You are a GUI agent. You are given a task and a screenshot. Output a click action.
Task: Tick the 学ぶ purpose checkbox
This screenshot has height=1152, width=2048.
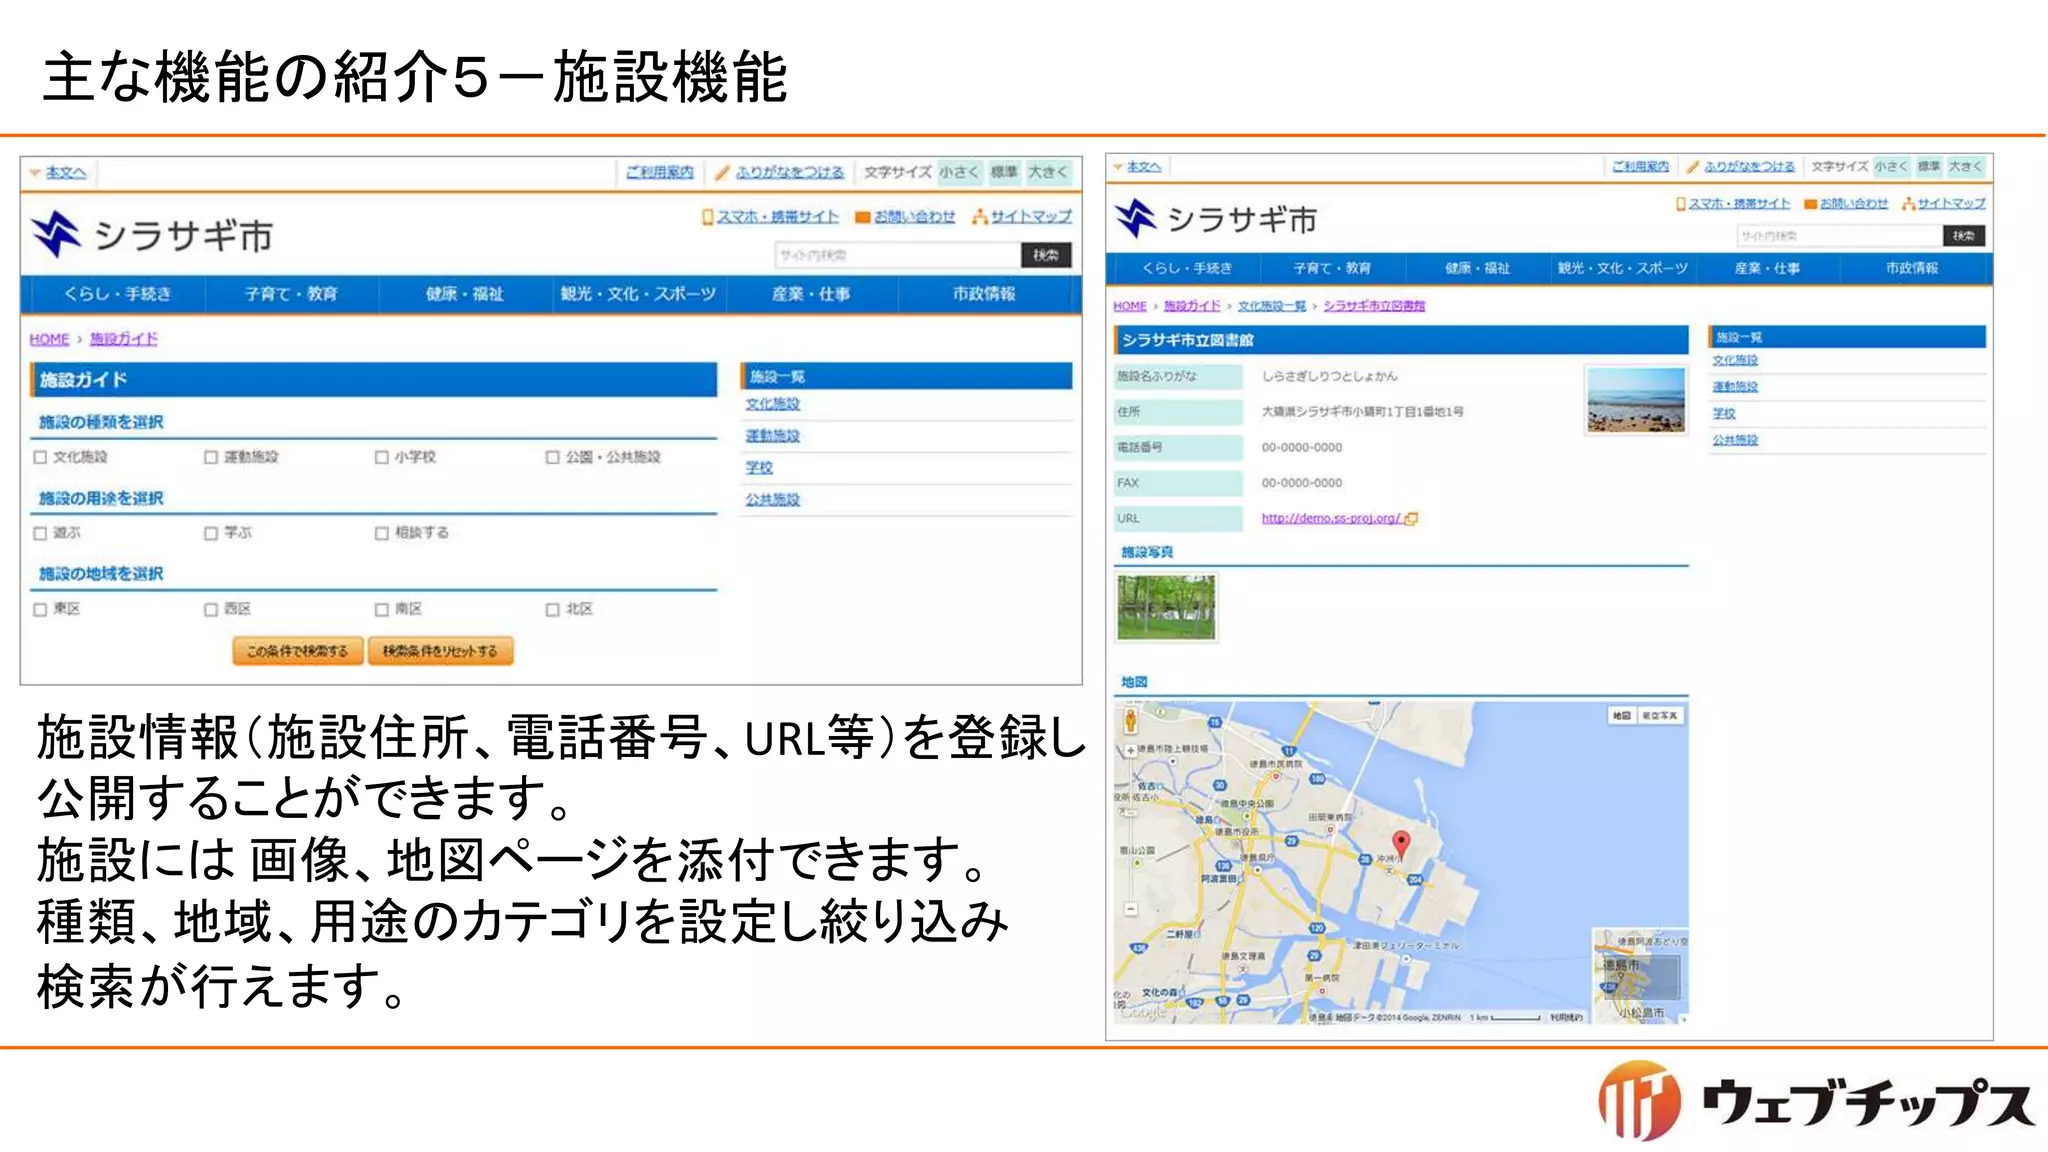(x=211, y=533)
